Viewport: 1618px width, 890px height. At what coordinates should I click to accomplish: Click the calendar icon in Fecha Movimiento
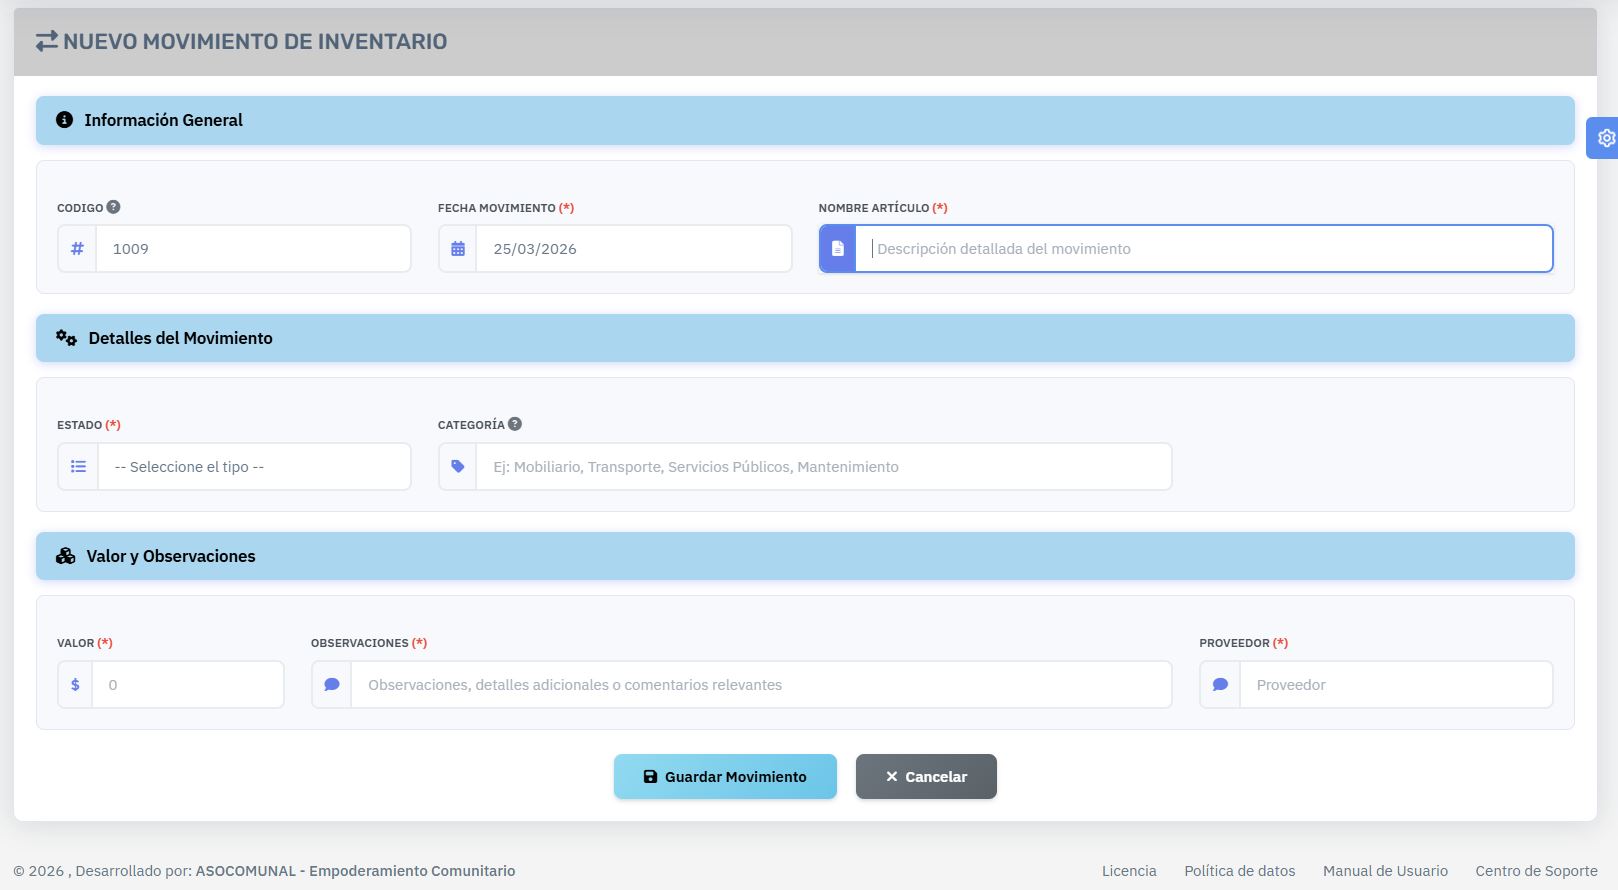coord(458,249)
